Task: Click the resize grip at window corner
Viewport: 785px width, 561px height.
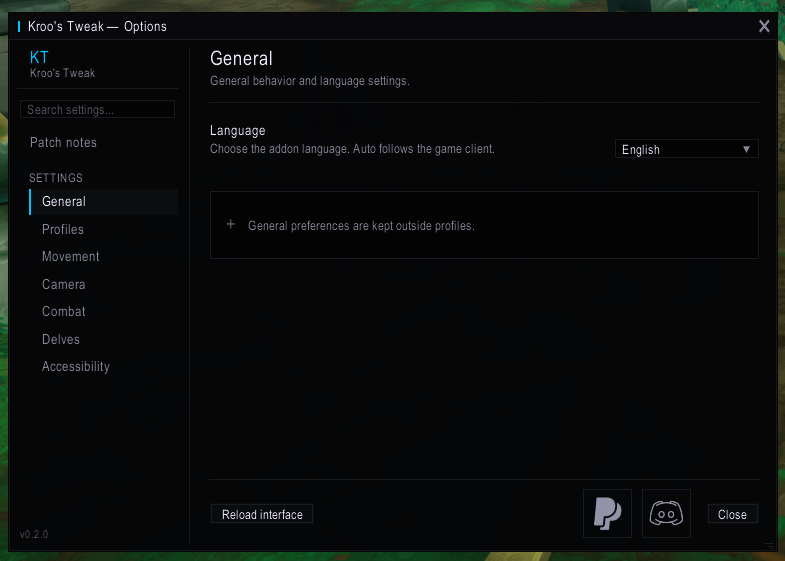Action: pos(769,545)
